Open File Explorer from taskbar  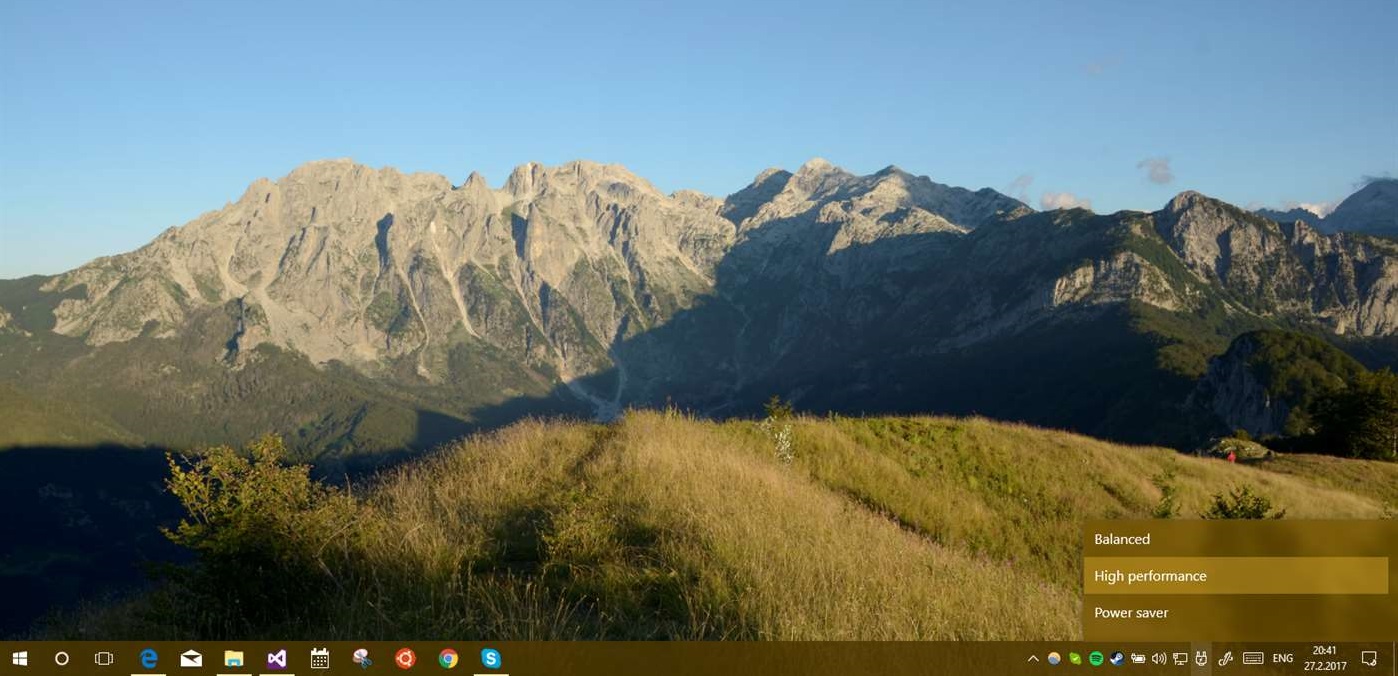click(234, 658)
